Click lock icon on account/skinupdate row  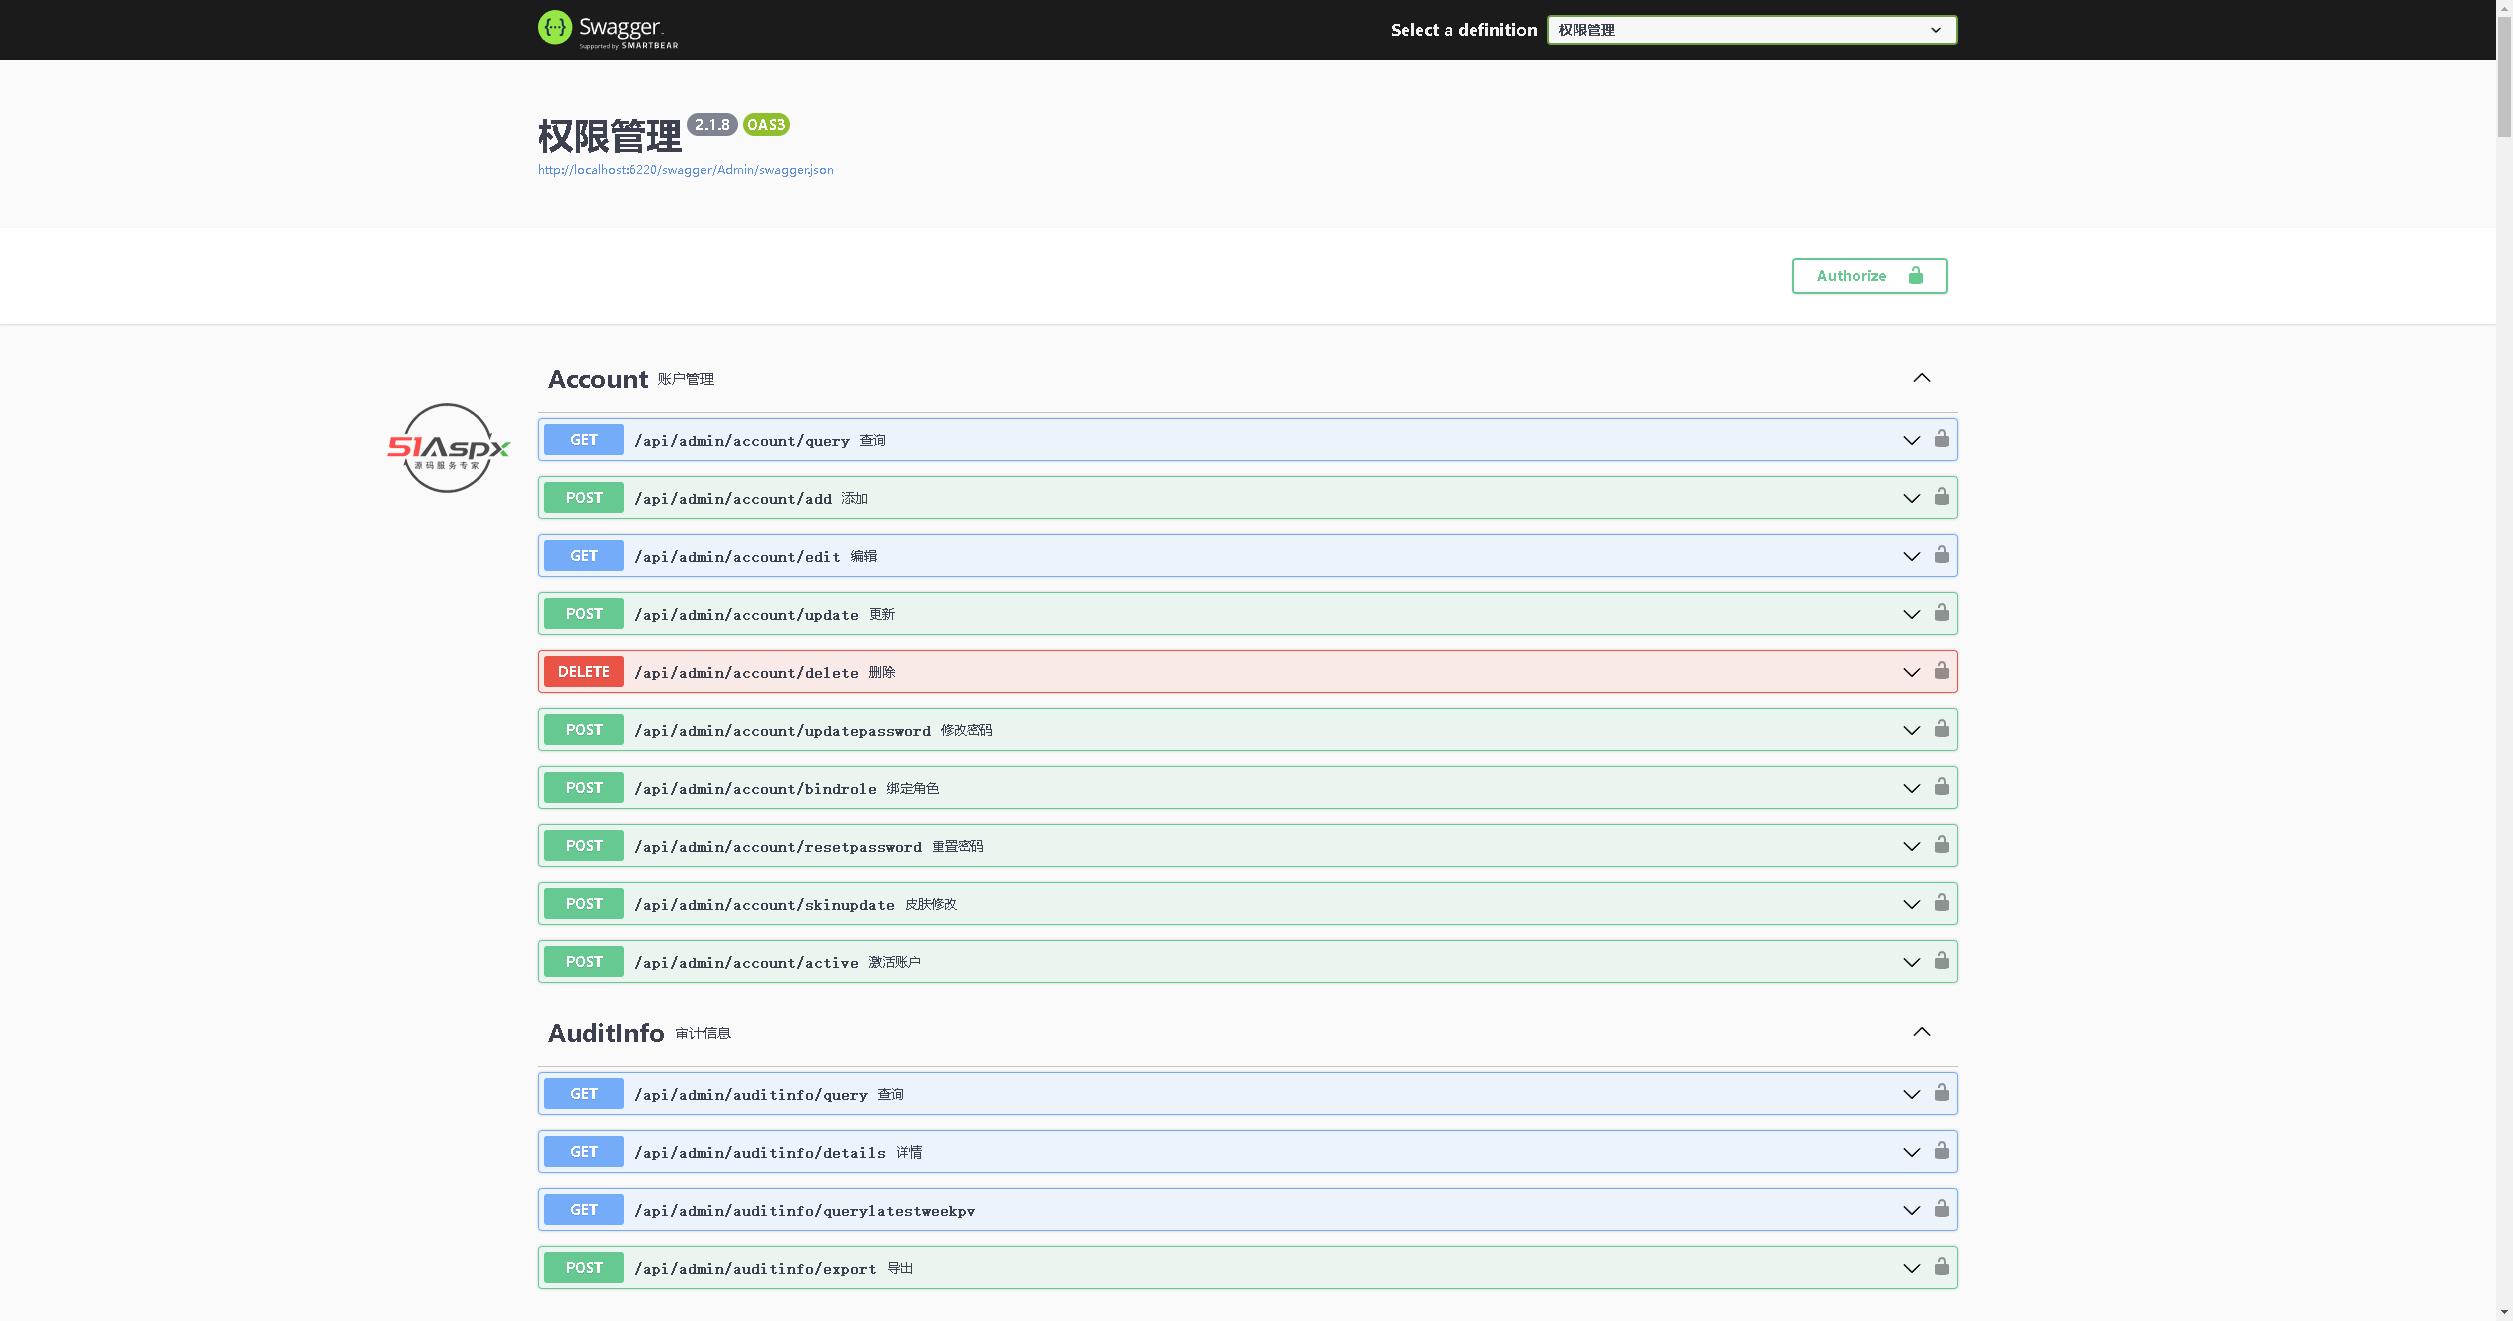pos(1941,903)
